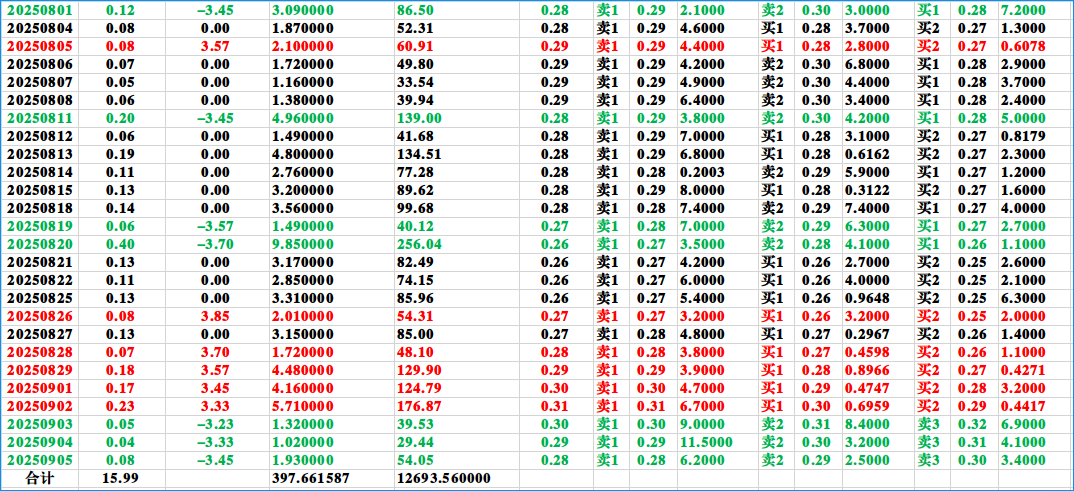
Task: Click date cell 20250806
Action: pyautogui.click(x=39, y=64)
